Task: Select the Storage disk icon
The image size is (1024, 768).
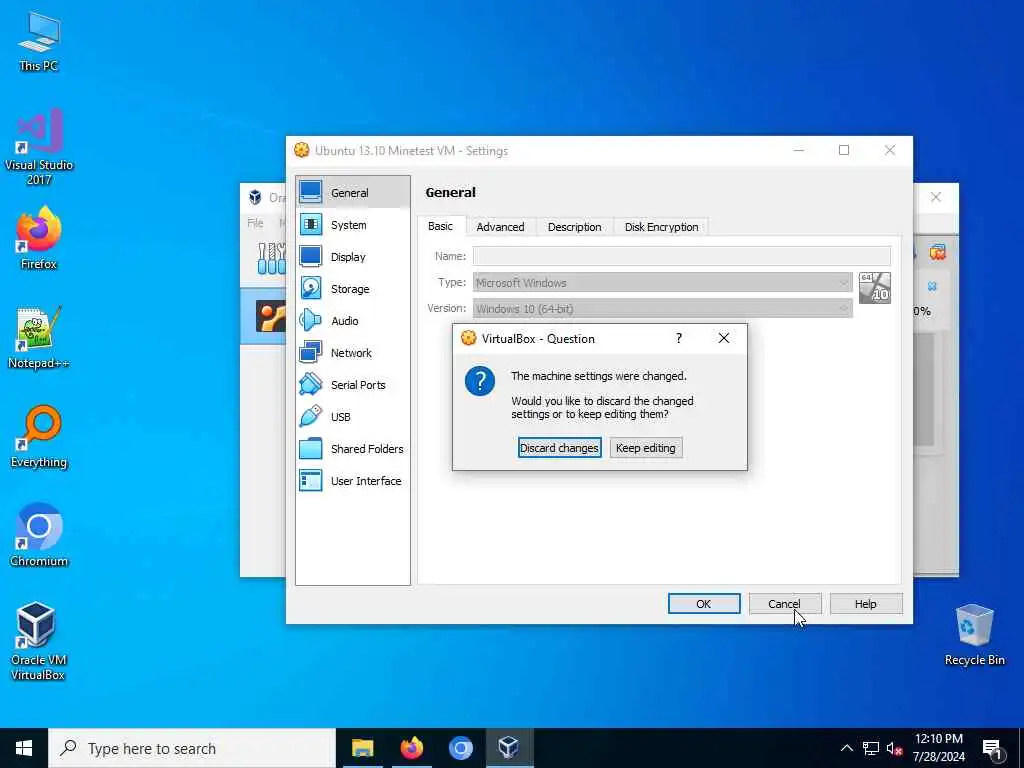Action: pos(311,288)
